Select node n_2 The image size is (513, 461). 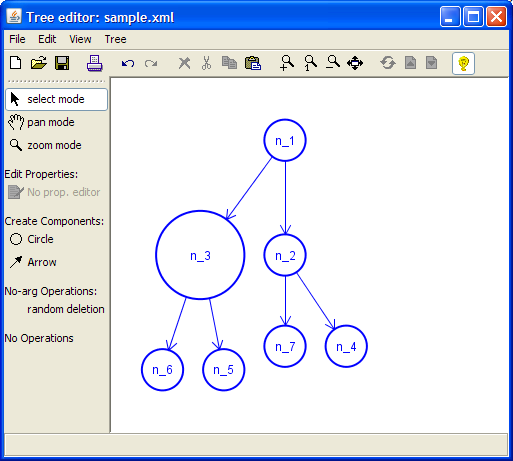285,255
